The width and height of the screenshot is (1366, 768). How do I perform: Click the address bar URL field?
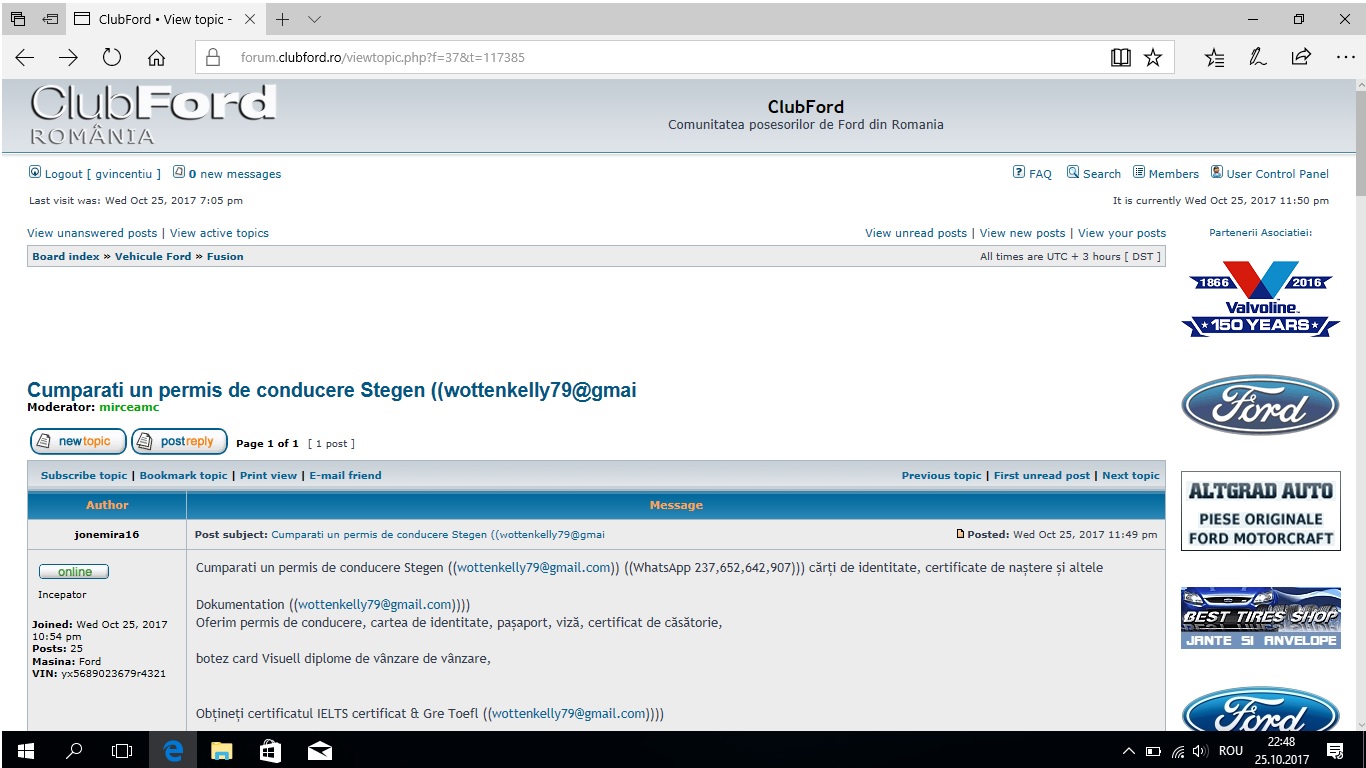(x=660, y=58)
